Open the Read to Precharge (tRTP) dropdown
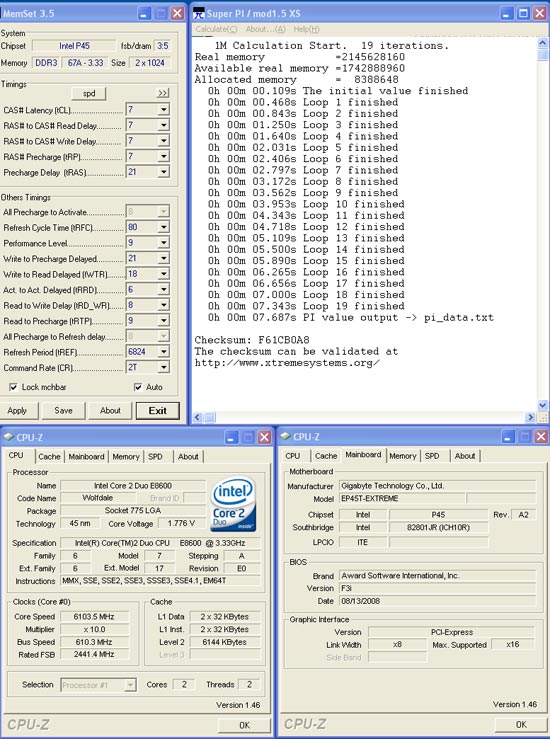Screen dimensions: 550x739 [164, 320]
